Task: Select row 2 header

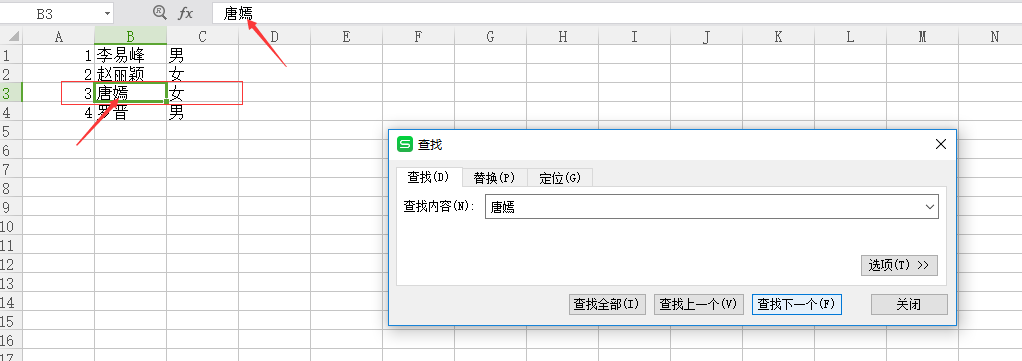Action: pyautogui.click(x=11, y=74)
